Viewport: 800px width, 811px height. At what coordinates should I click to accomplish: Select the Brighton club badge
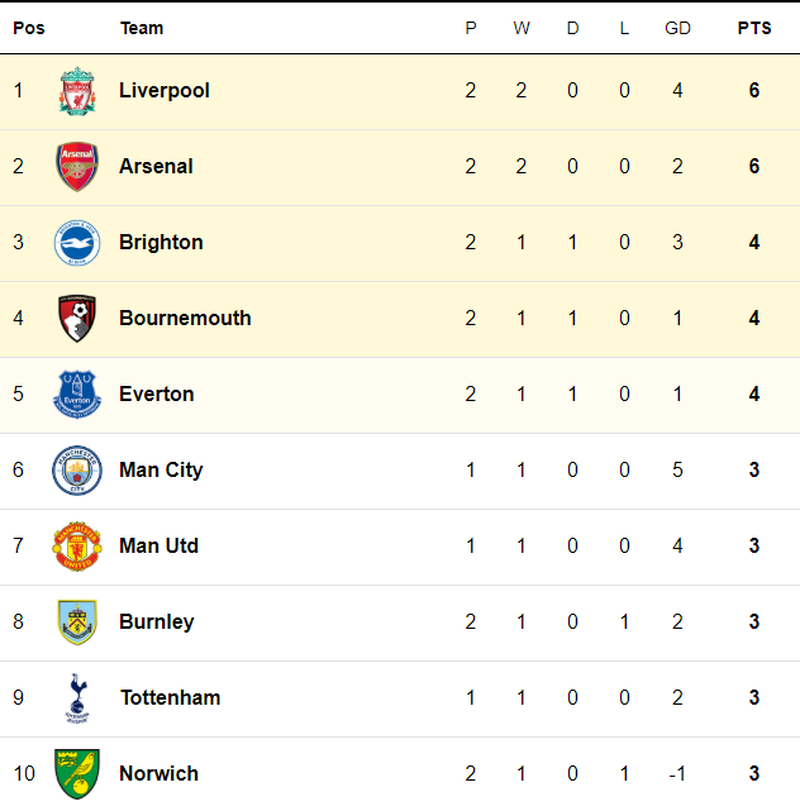[77, 243]
